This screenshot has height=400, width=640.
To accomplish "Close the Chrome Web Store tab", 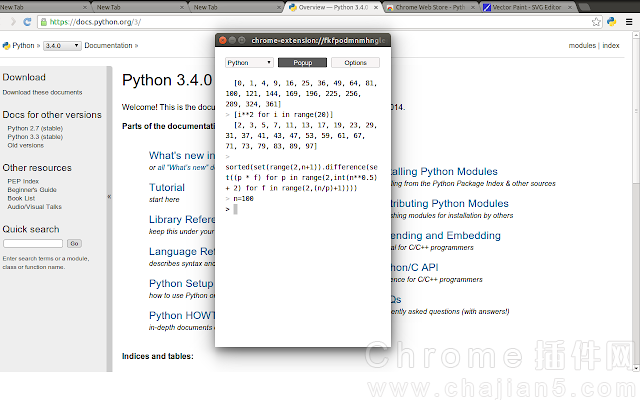I will (x=473, y=7).
